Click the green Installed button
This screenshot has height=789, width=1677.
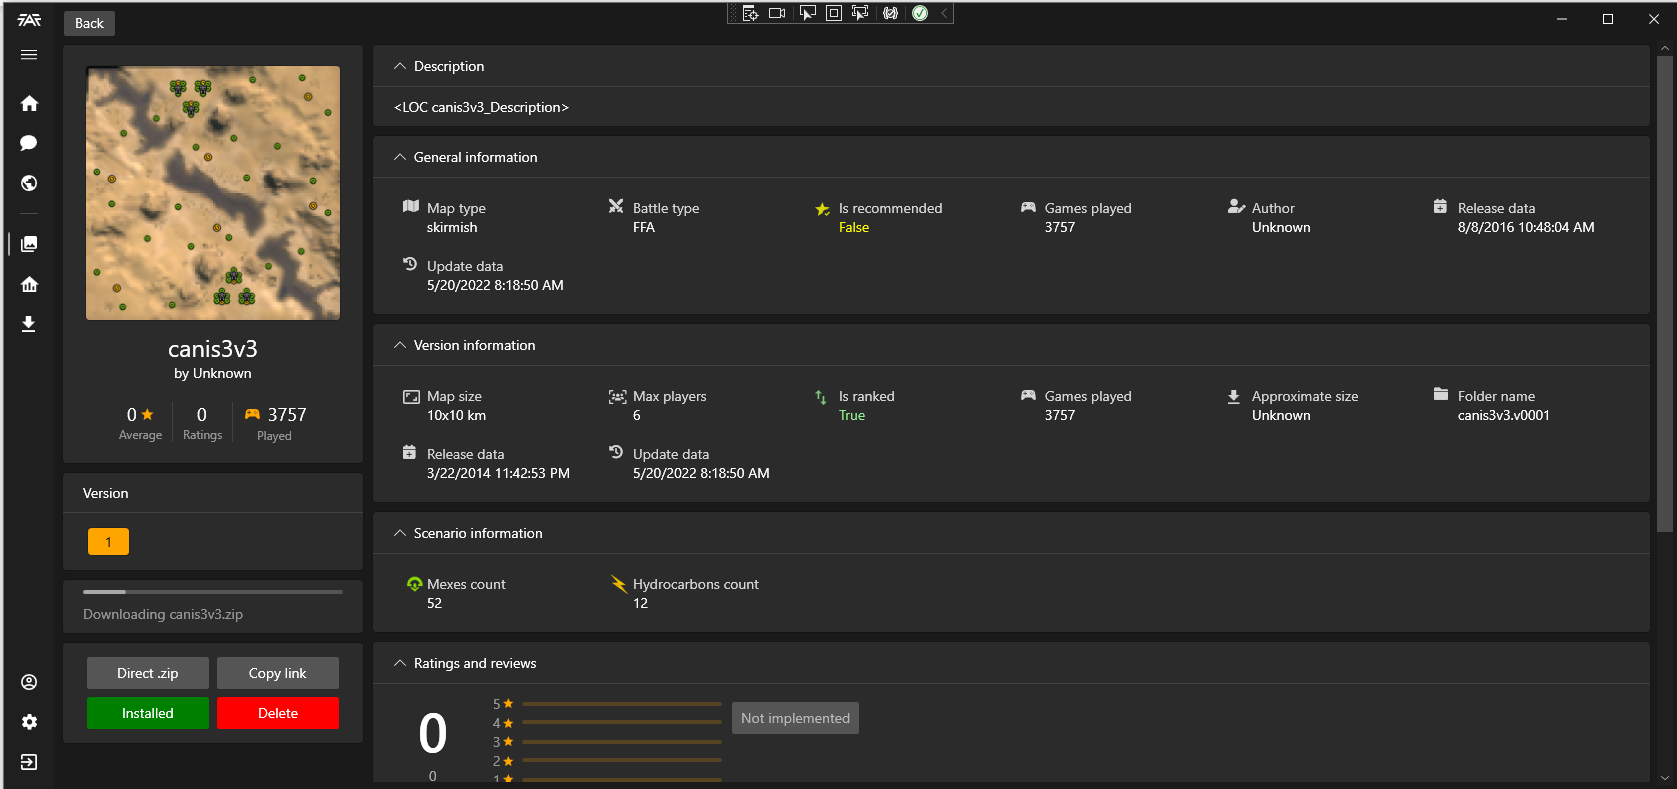(148, 713)
